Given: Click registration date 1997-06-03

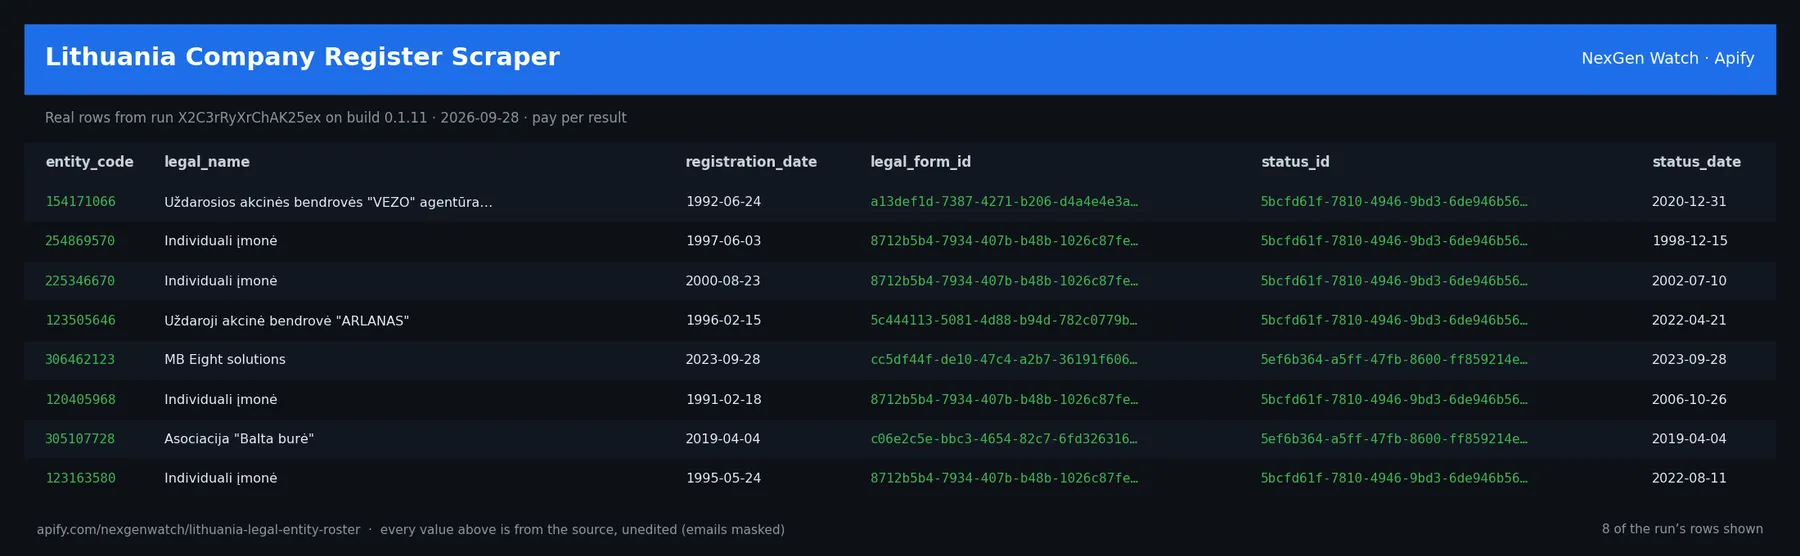Looking at the screenshot, I should pyautogui.click(x=723, y=241).
